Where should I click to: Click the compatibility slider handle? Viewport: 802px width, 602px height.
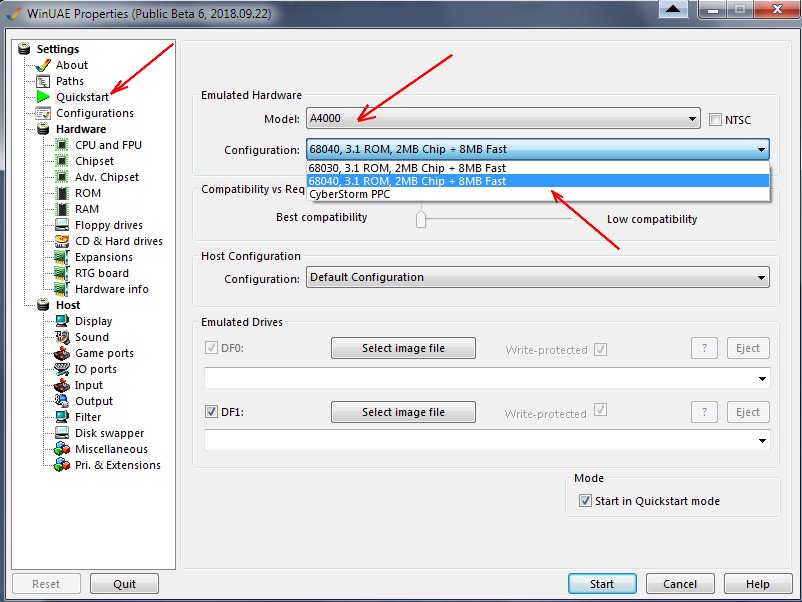click(x=421, y=218)
